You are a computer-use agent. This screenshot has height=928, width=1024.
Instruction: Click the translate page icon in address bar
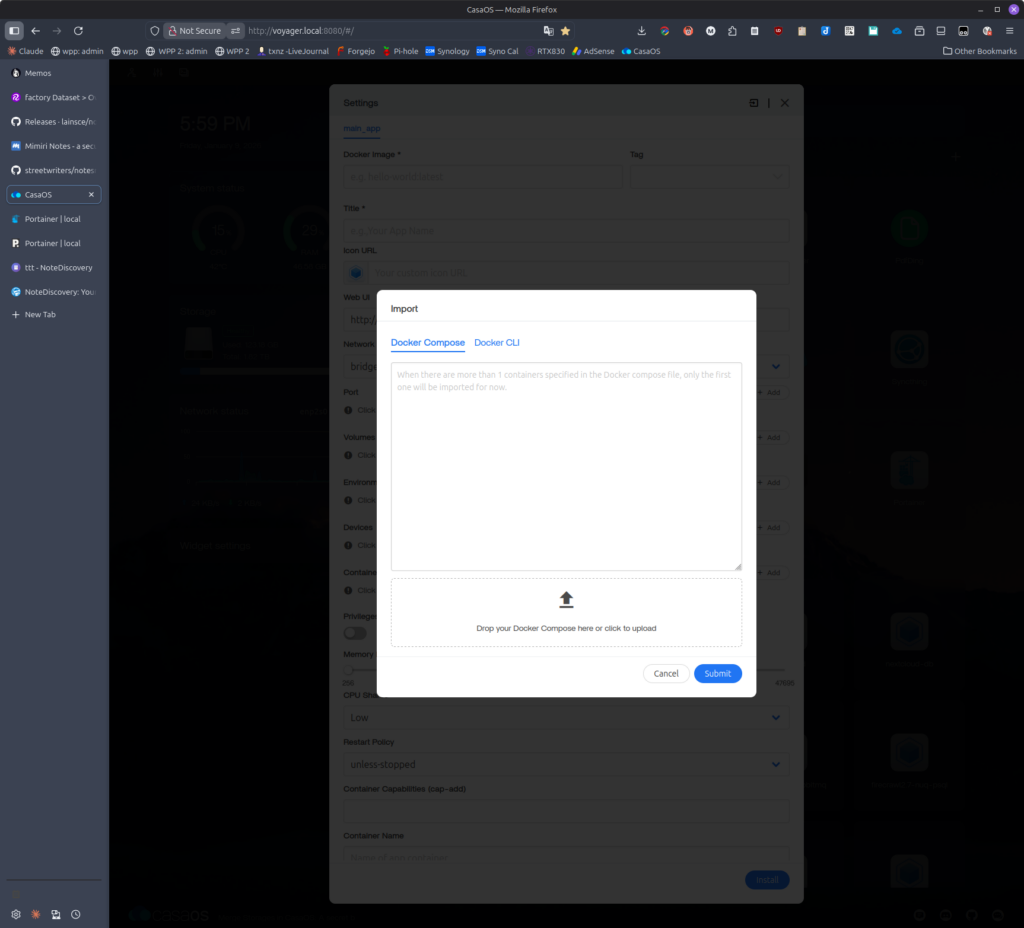click(x=548, y=31)
